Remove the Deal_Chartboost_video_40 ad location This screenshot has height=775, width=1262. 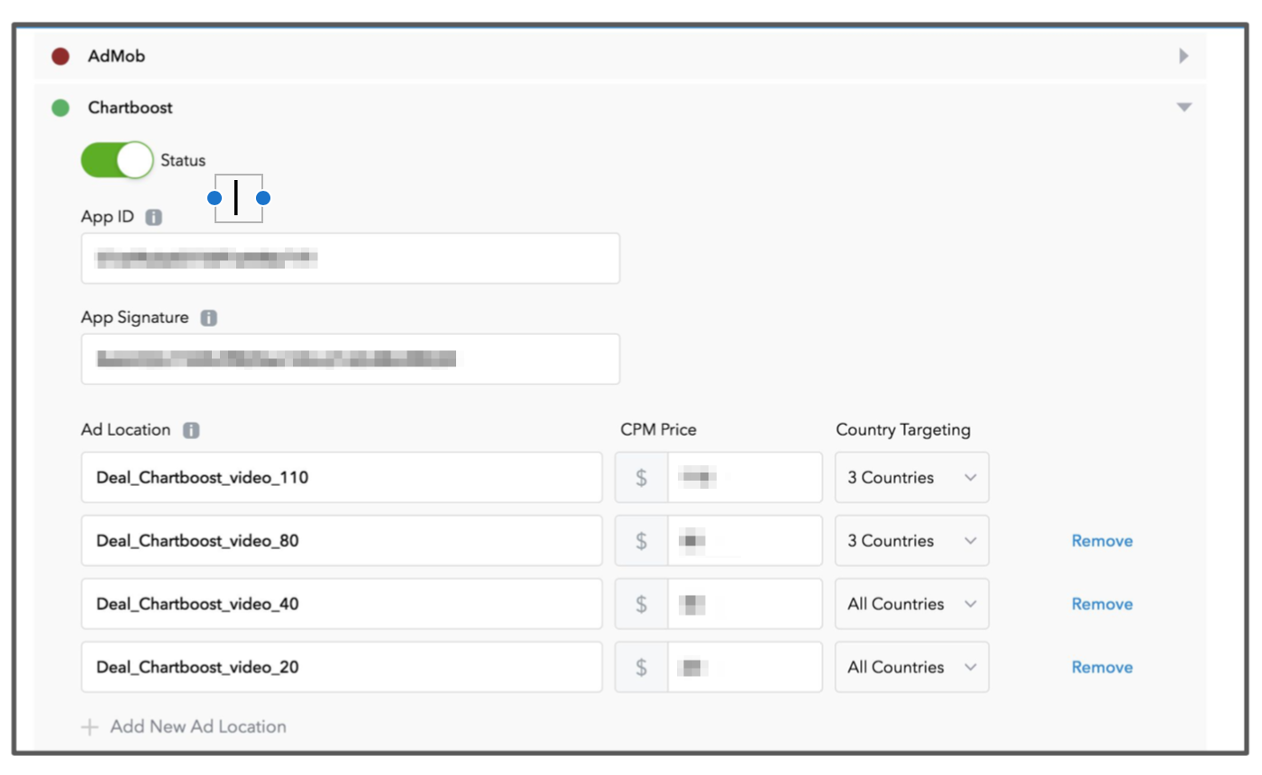1102,604
